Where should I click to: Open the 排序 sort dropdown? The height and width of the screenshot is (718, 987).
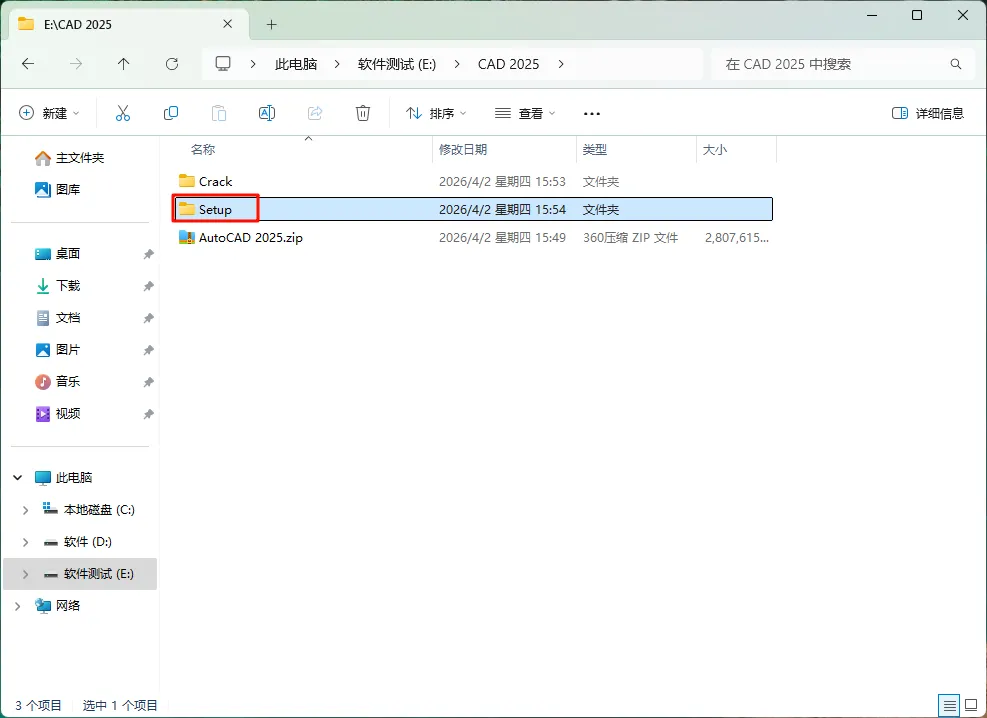pyautogui.click(x=436, y=113)
